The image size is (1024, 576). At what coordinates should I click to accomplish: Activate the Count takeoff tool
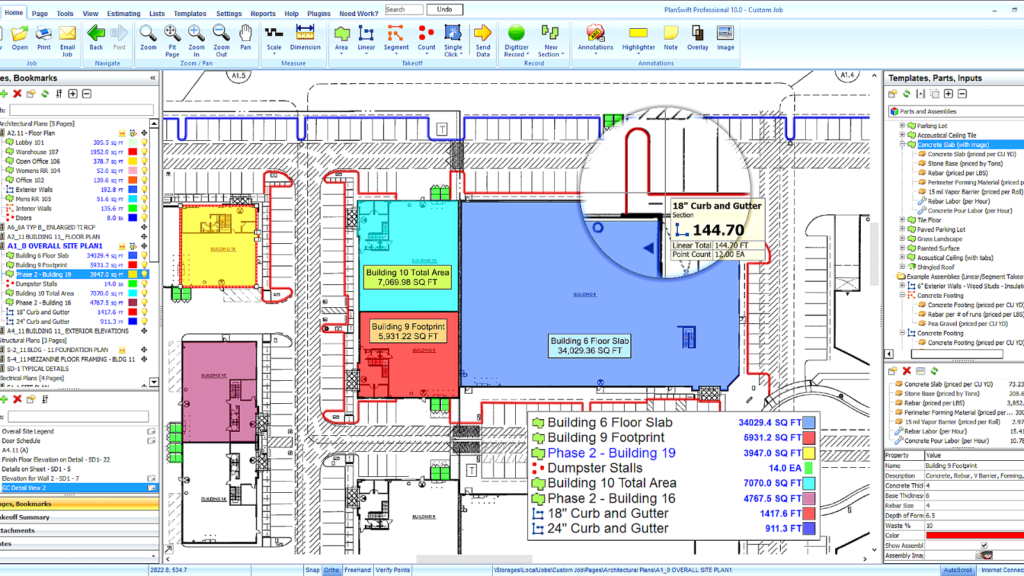click(426, 38)
